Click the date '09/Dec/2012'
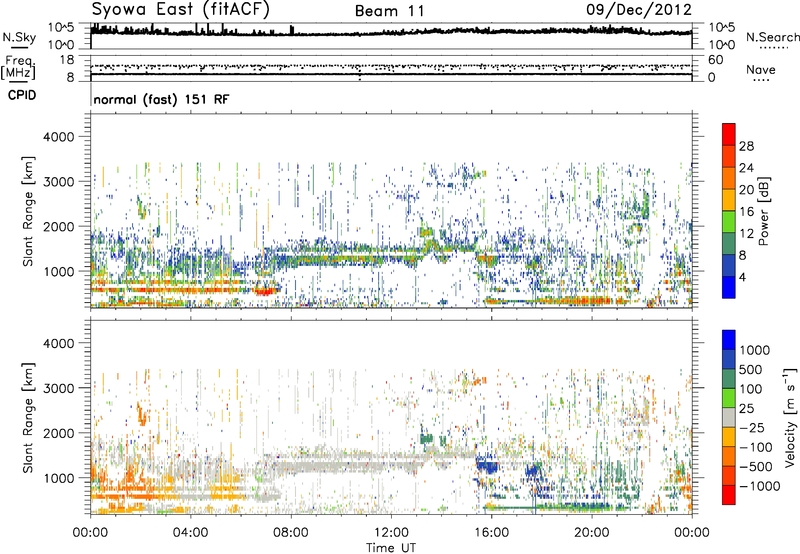The height and width of the screenshot is (554, 800). (x=639, y=10)
